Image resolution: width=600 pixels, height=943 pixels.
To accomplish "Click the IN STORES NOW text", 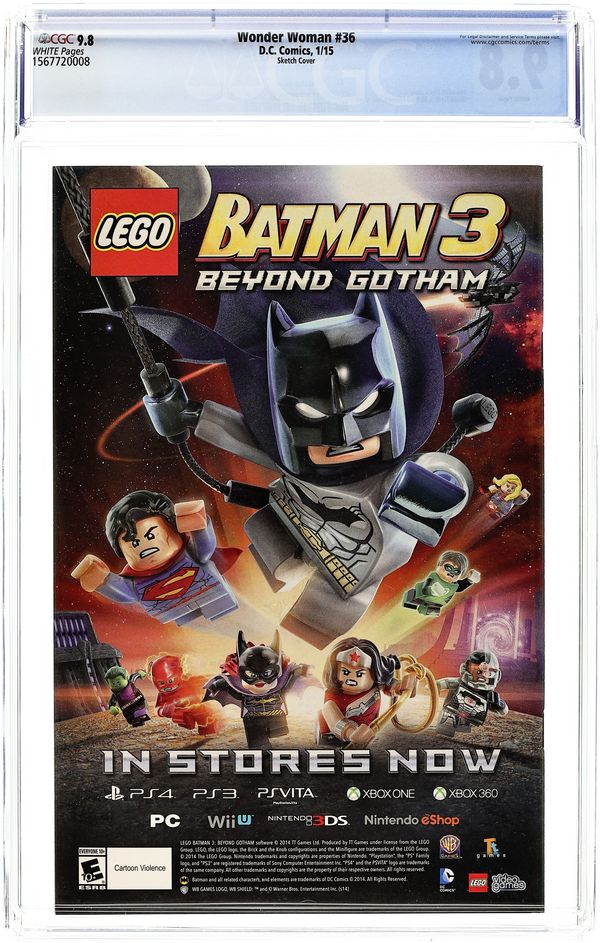I will click(301, 761).
